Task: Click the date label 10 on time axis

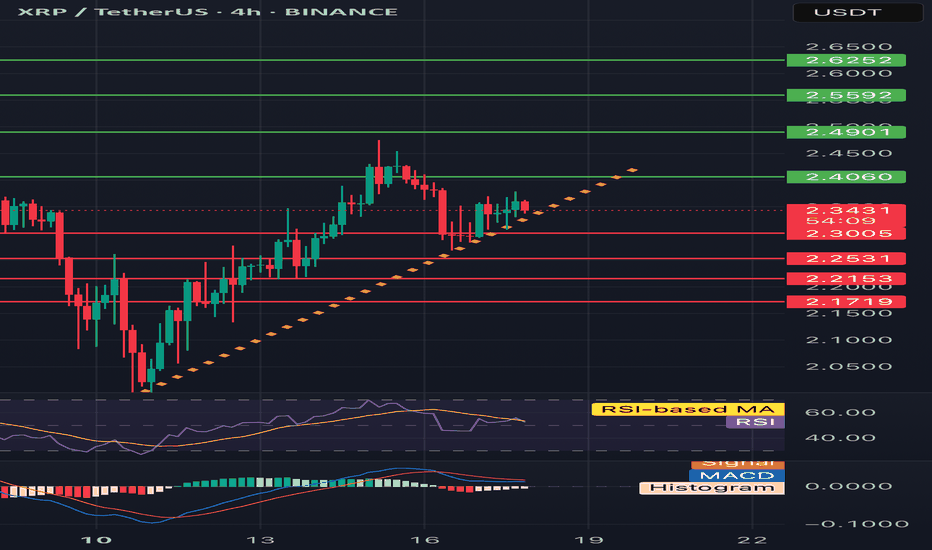Action: point(96,540)
